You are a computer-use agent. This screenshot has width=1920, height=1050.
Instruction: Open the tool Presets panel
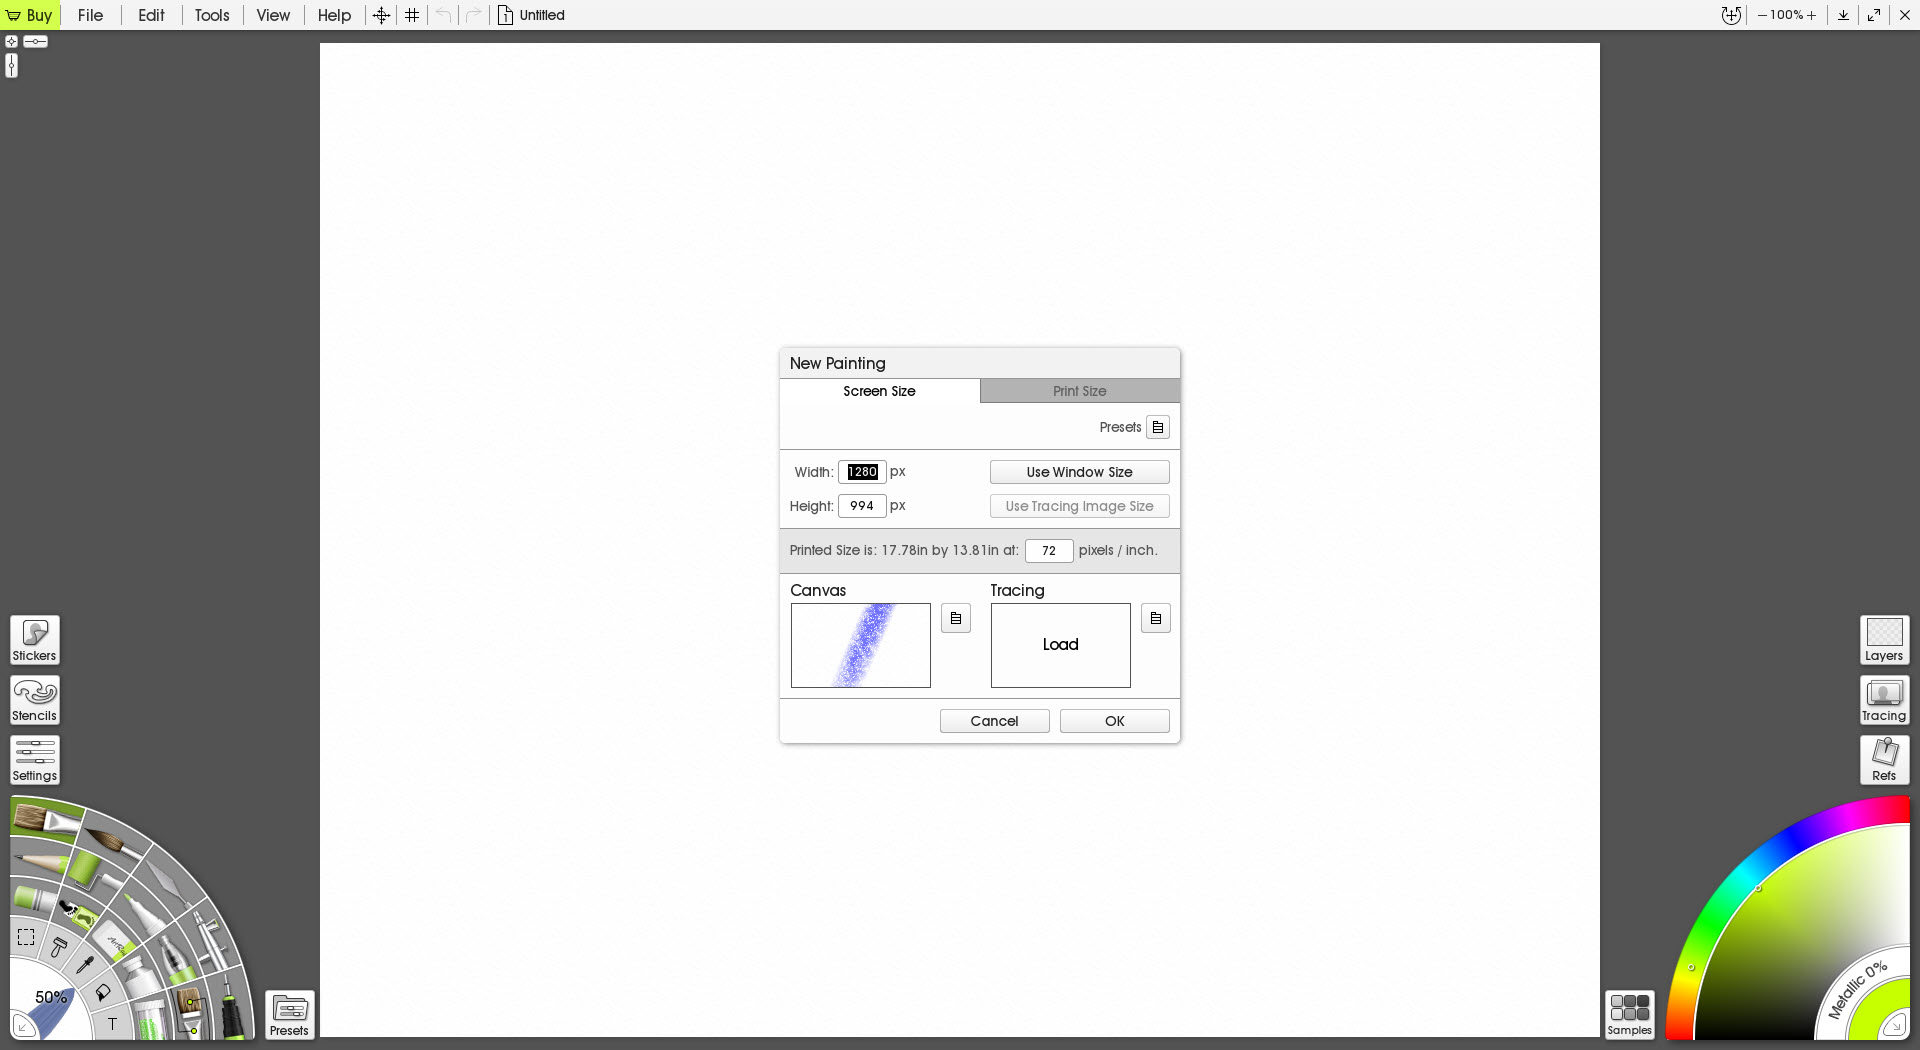coord(289,1015)
